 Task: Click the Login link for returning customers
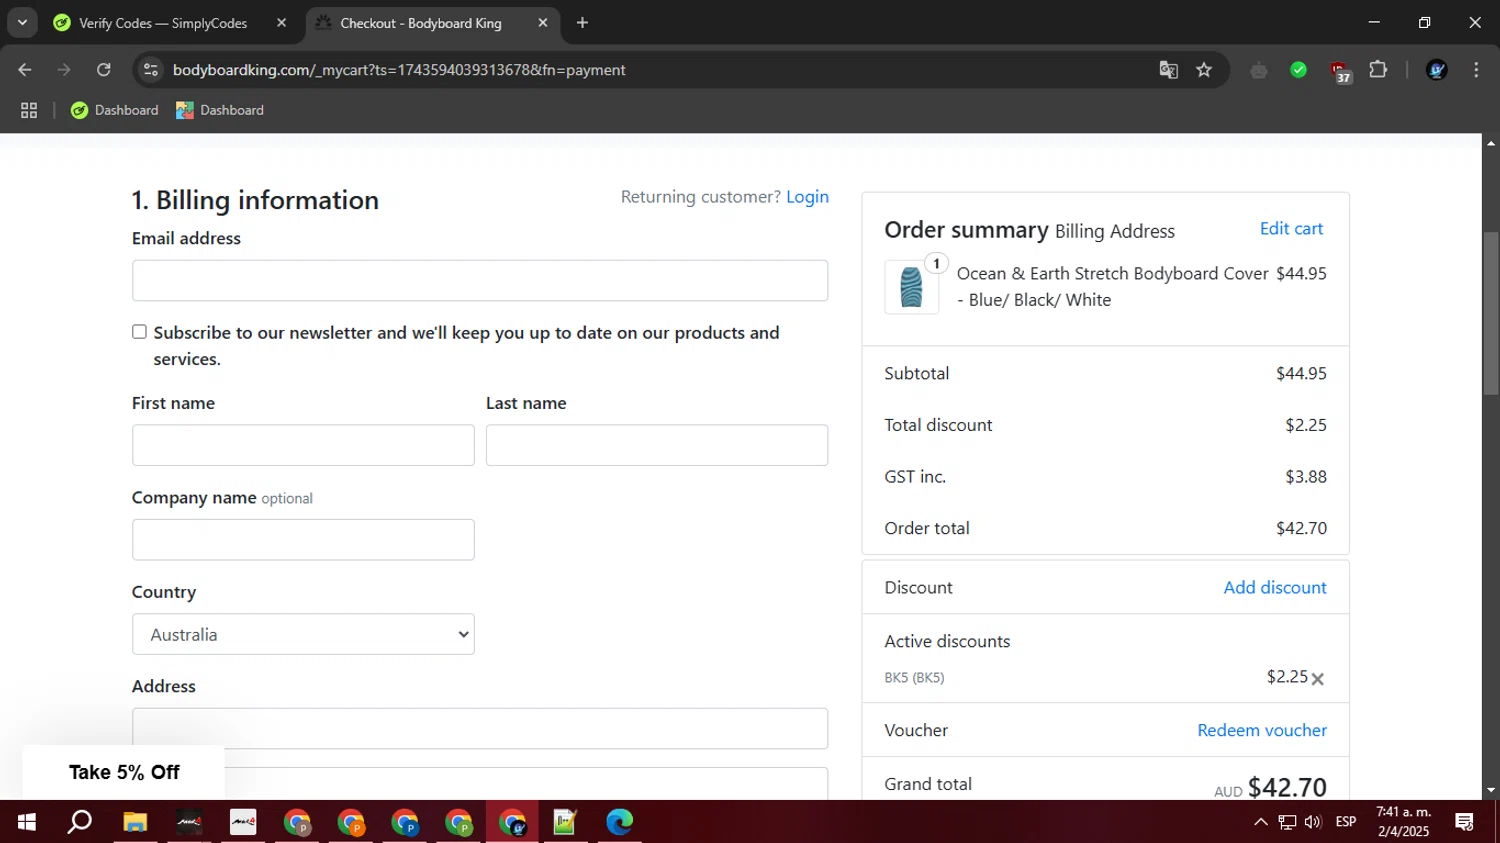click(807, 197)
